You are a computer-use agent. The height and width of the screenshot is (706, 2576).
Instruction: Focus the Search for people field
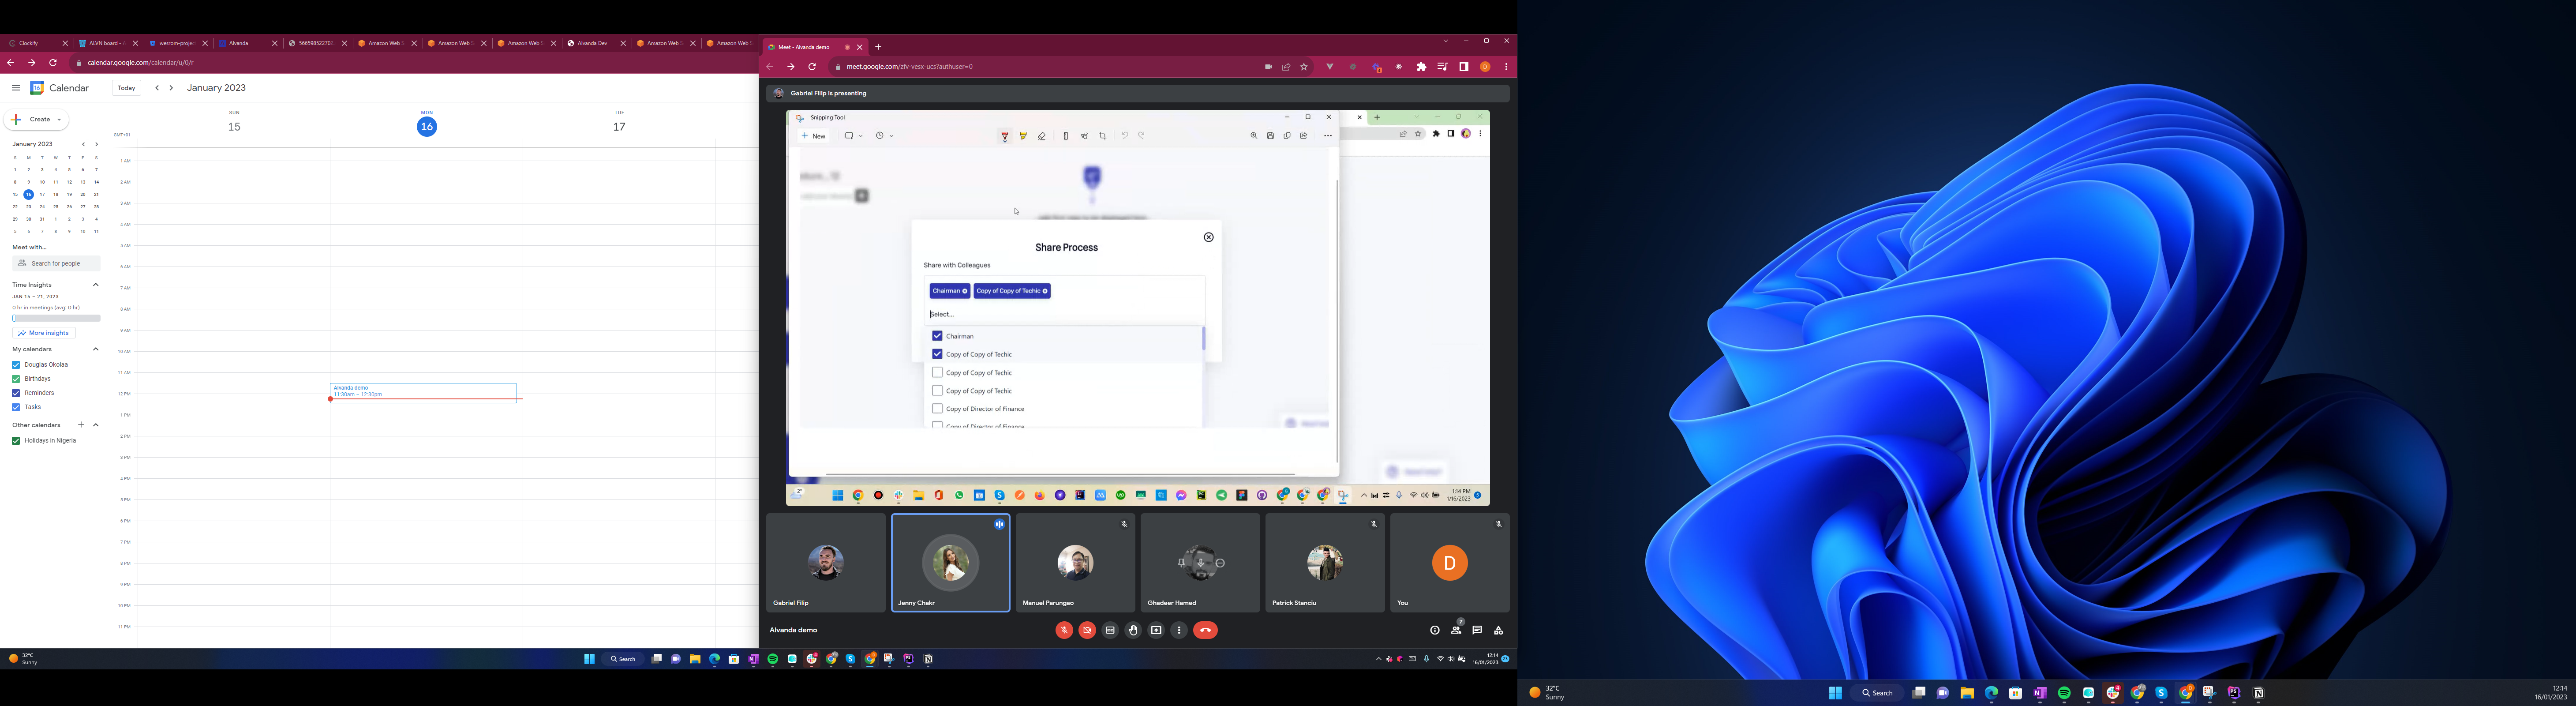56,263
